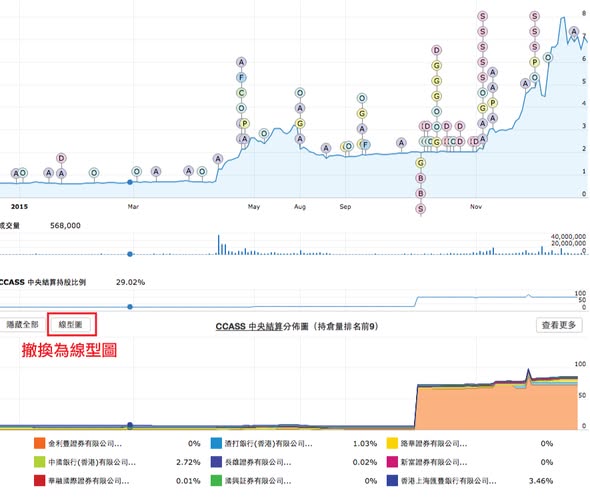This screenshot has height=498, width=590.
Task: Click the O event marker just above Mar
Action: click(x=137, y=172)
